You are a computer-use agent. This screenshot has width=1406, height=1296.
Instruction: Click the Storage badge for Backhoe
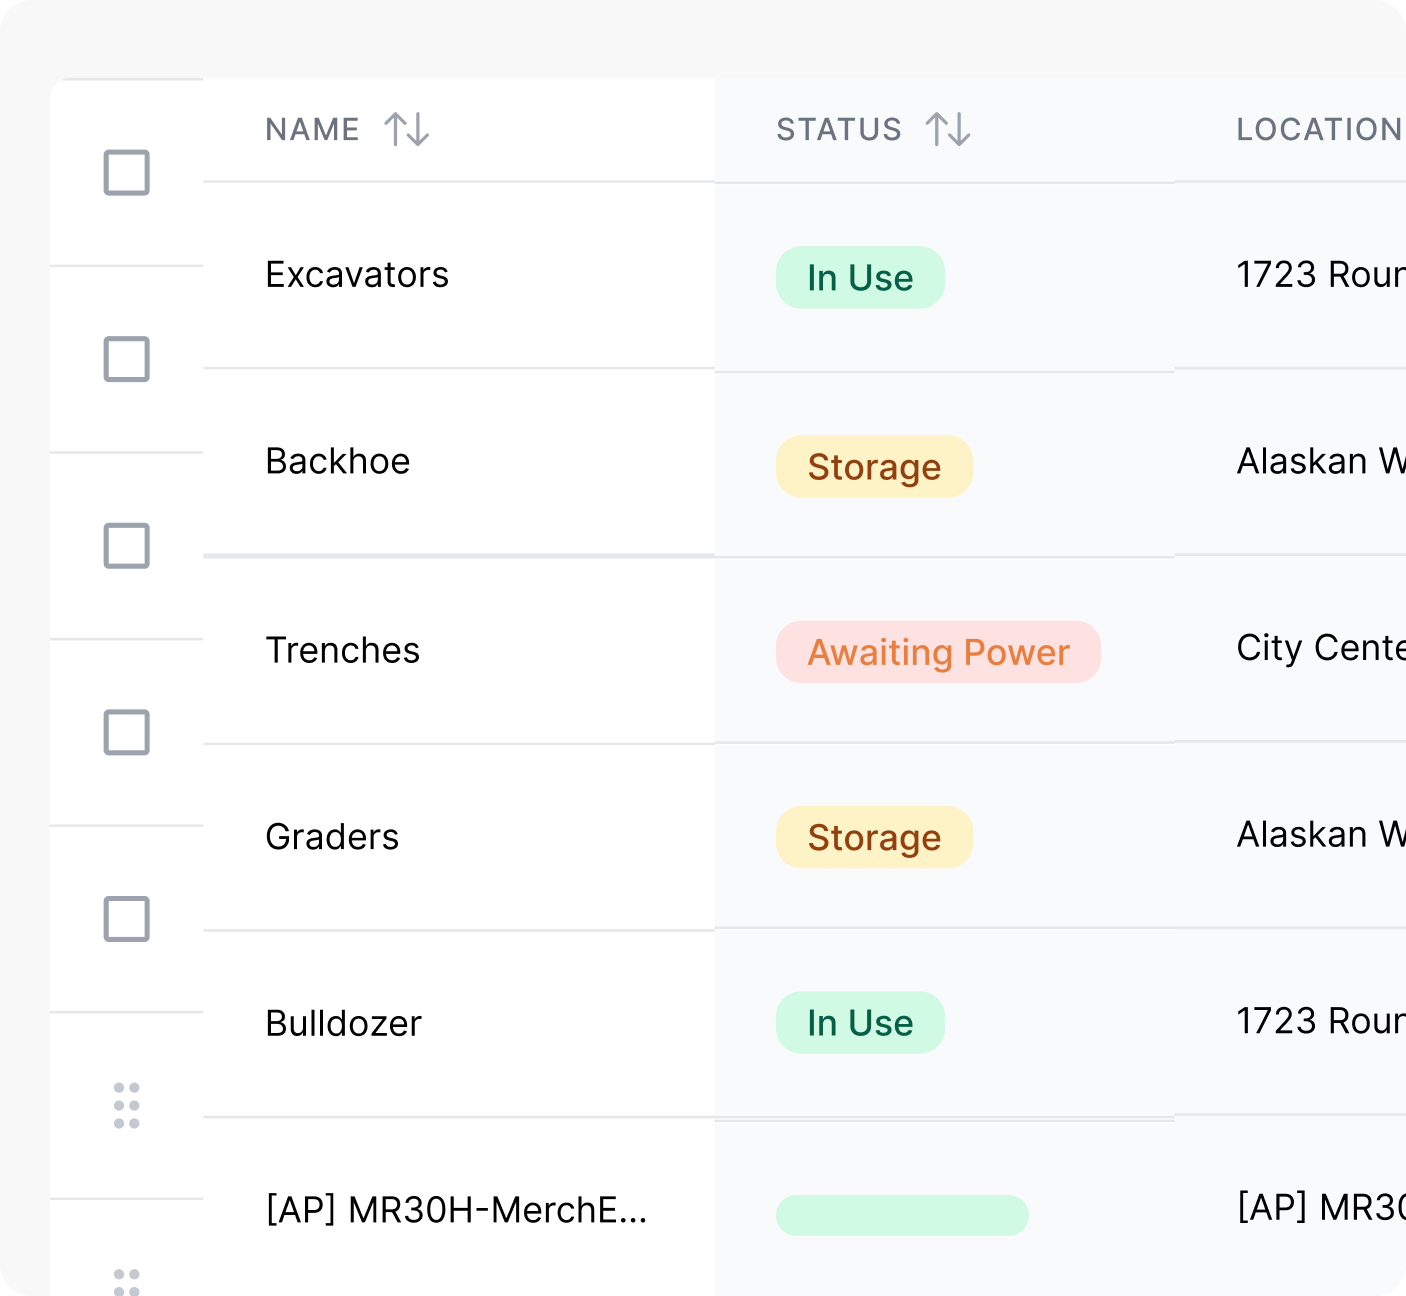coord(874,466)
